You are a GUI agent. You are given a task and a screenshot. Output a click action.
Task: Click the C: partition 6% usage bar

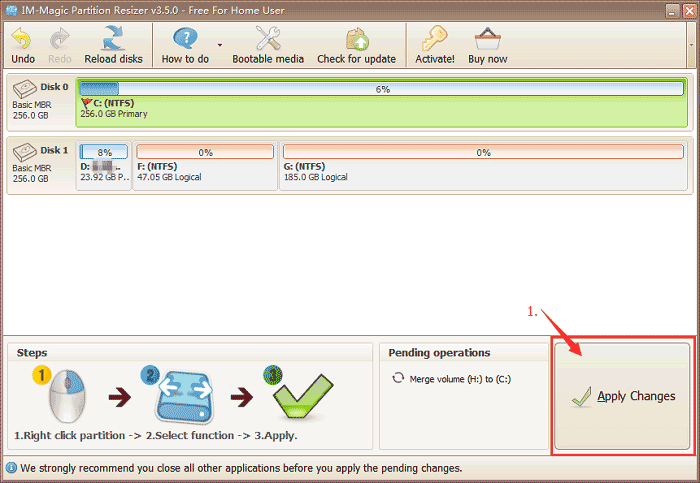point(382,89)
